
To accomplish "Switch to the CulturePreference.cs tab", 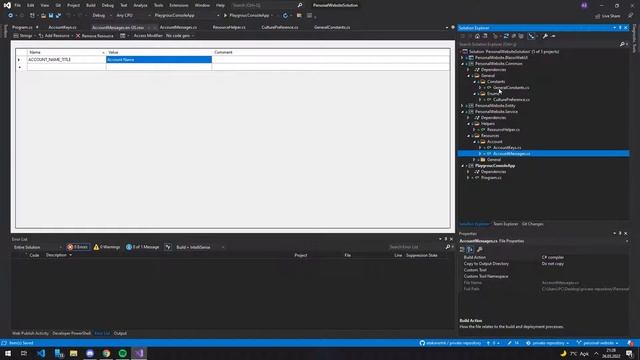I will [280, 27].
